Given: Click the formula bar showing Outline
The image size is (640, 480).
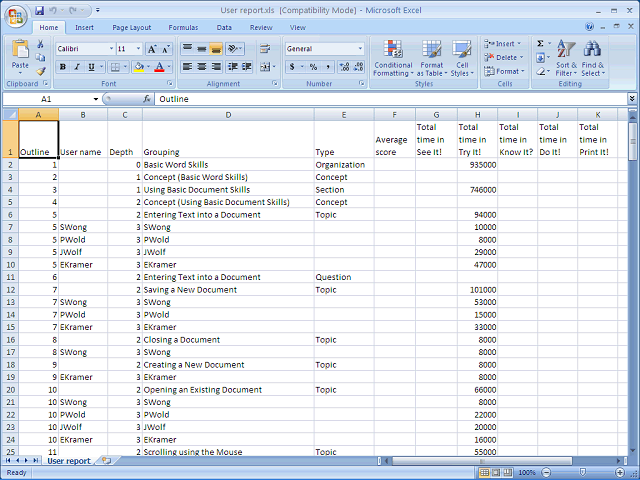Looking at the screenshot, I should coord(391,99).
